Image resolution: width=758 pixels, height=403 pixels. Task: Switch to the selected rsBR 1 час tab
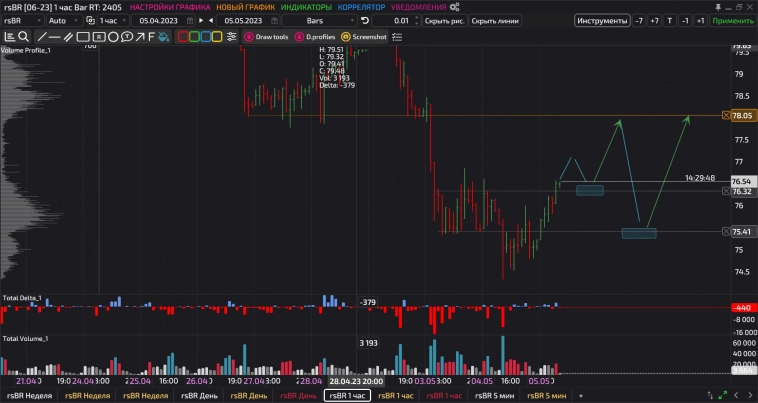(x=347, y=396)
